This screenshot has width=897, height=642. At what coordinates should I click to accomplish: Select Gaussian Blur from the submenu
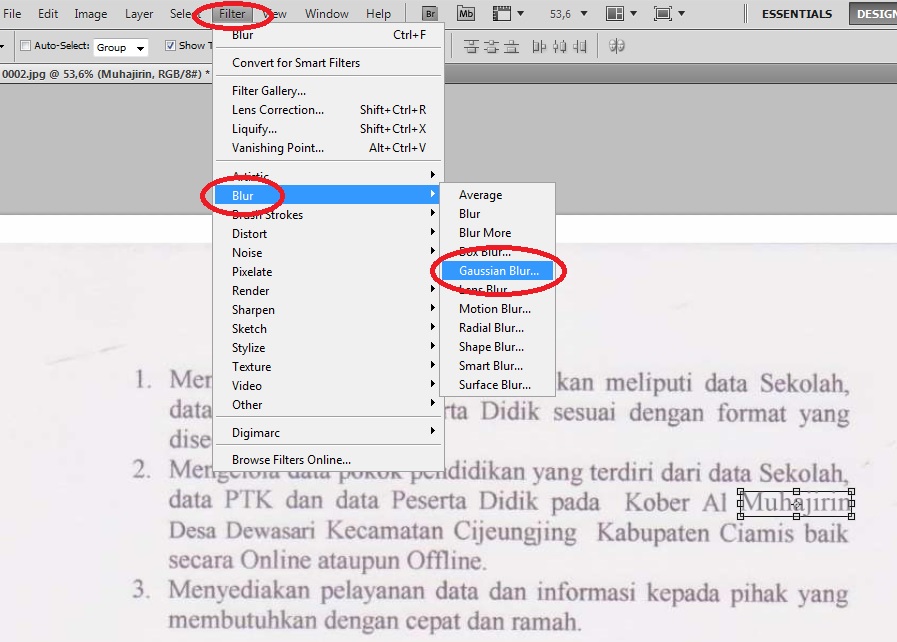coord(497,270)
